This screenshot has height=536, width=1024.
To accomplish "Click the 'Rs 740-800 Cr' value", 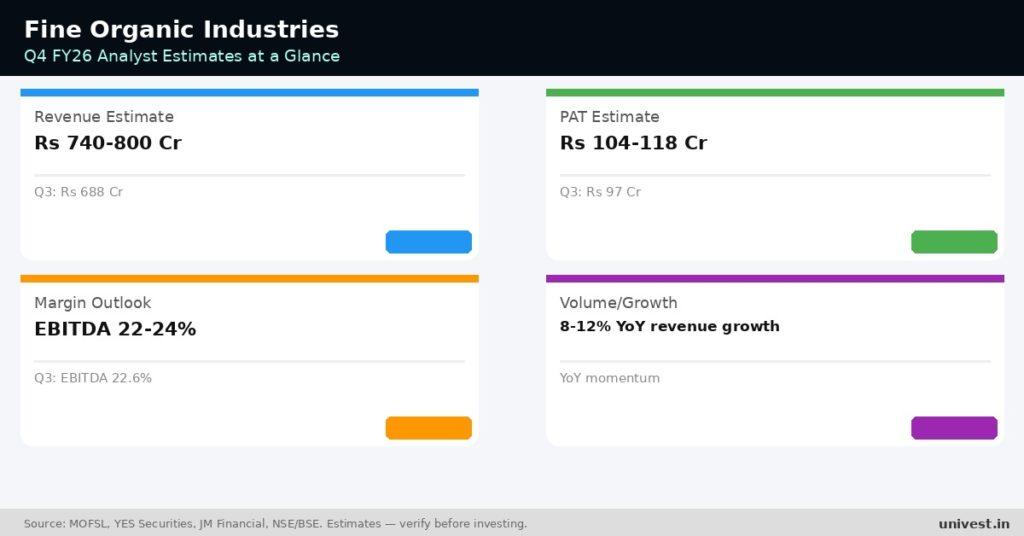I will [x=108, y=142].
